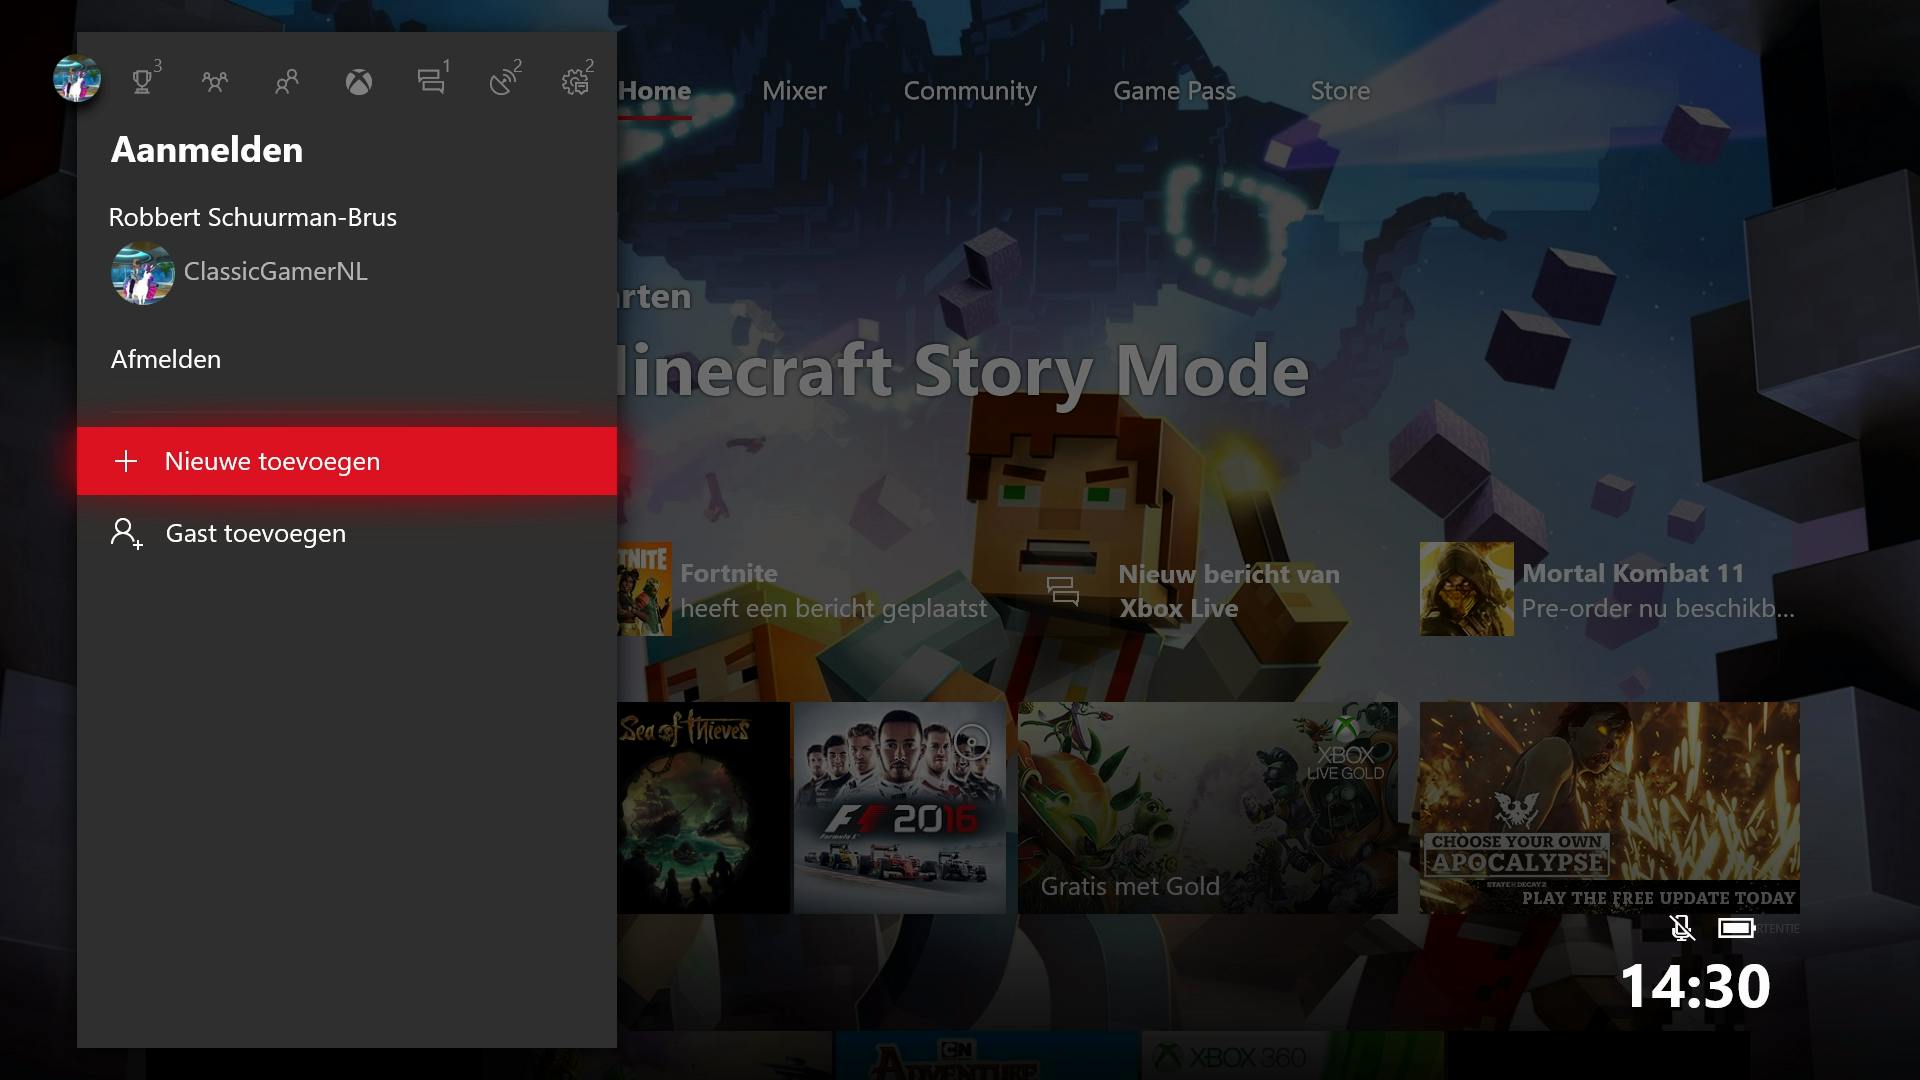Select the Xbox logo home icon
Viewport: 1920px width, 1080px height.
pos(359,81)
